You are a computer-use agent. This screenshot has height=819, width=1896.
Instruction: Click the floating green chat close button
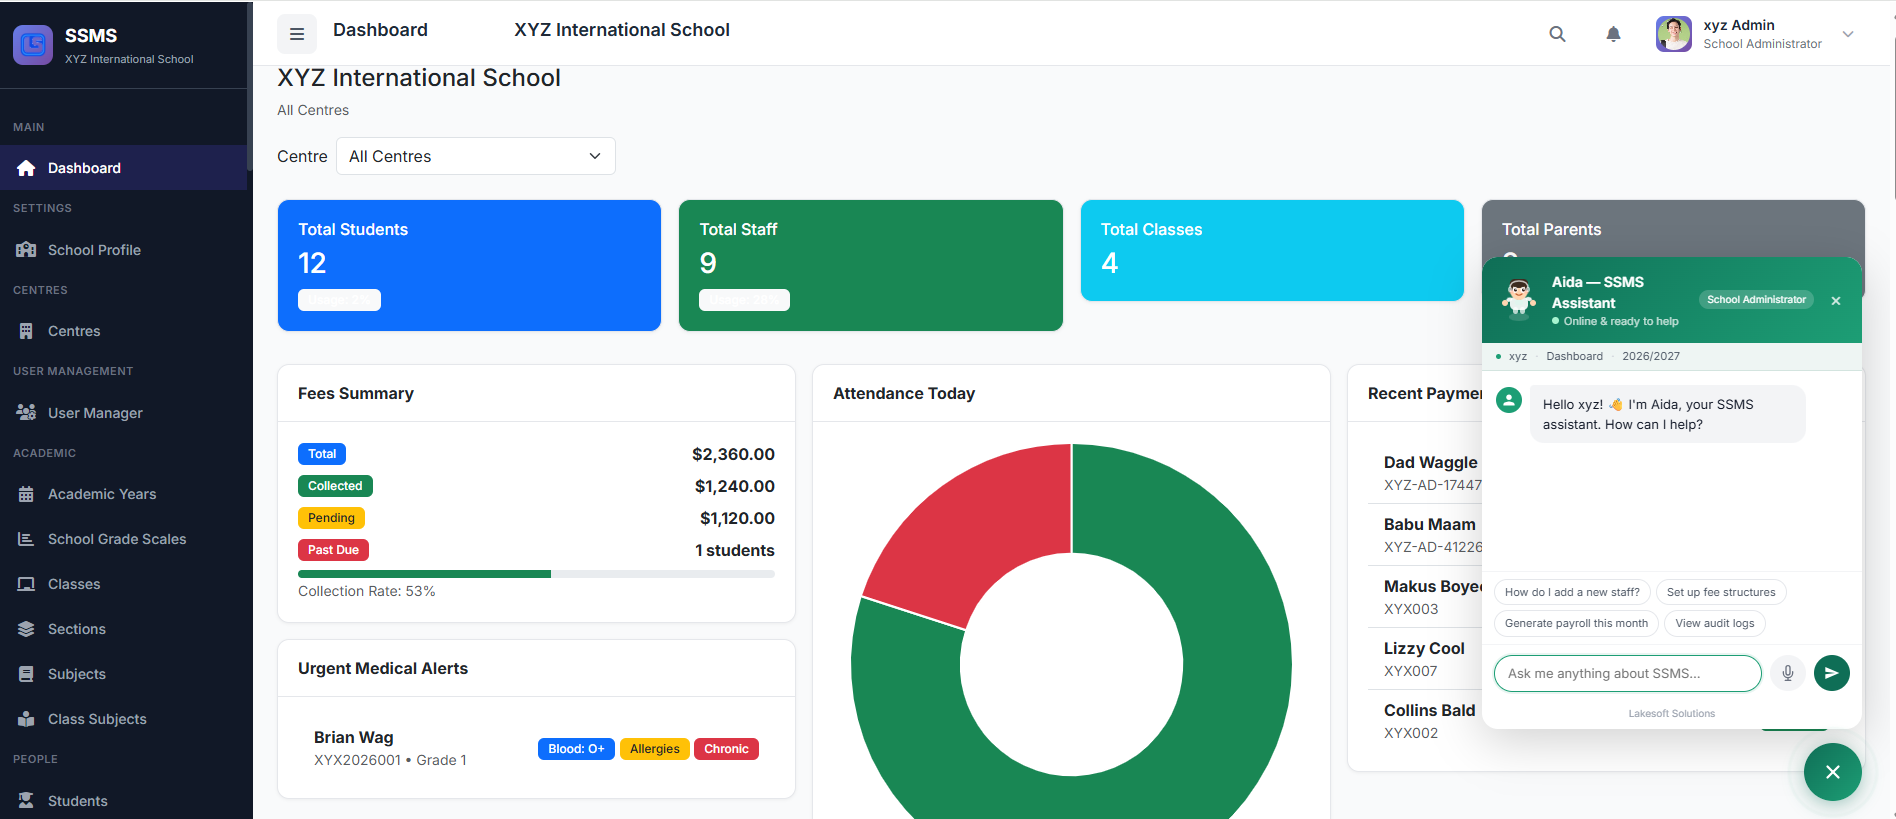tap(1833, 772)
